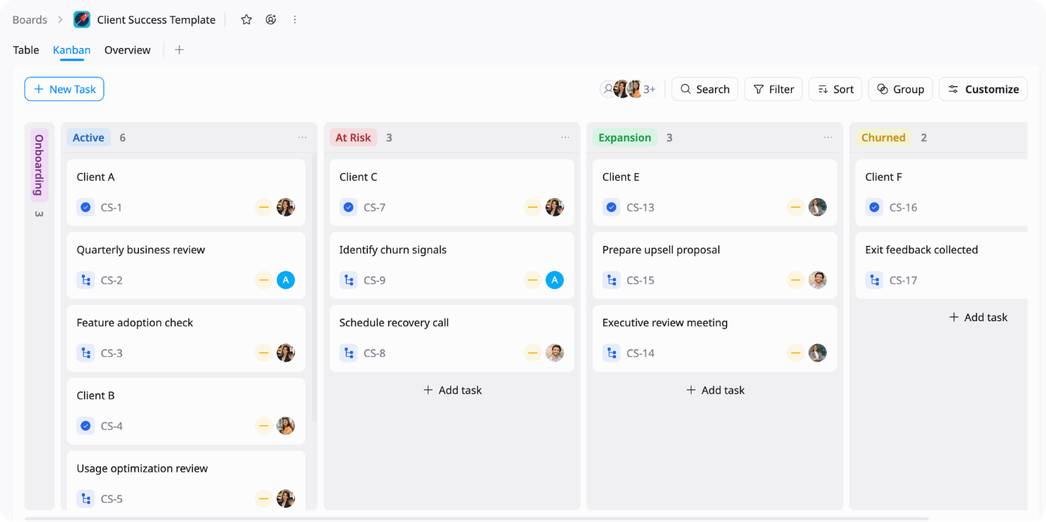This screenshot has width=1046, height=522.
Task: Click the Active column vertical scrollbar
Action: pos(315,288)
